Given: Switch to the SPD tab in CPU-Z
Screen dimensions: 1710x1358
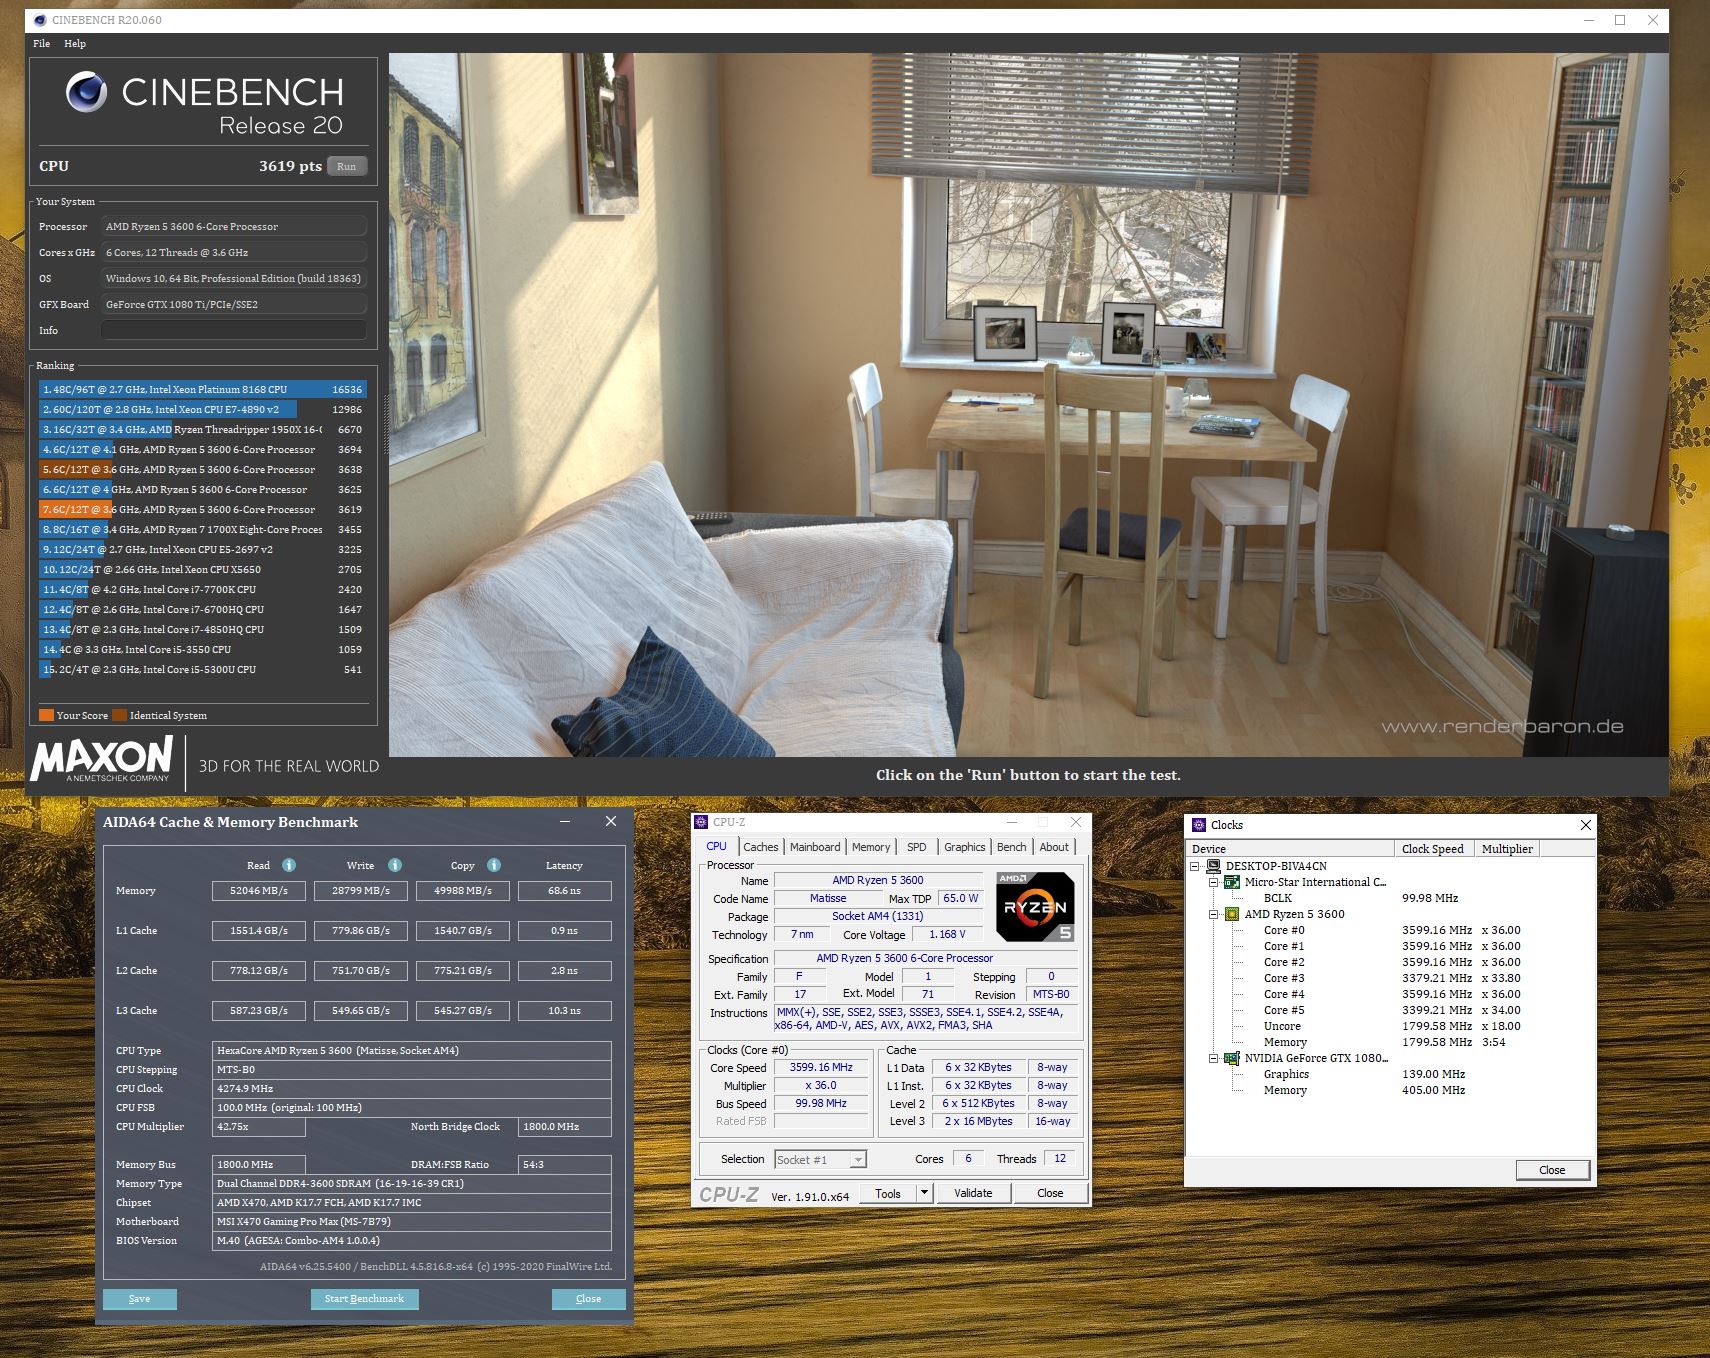Looking at the screenshot, I should (917, 847).
